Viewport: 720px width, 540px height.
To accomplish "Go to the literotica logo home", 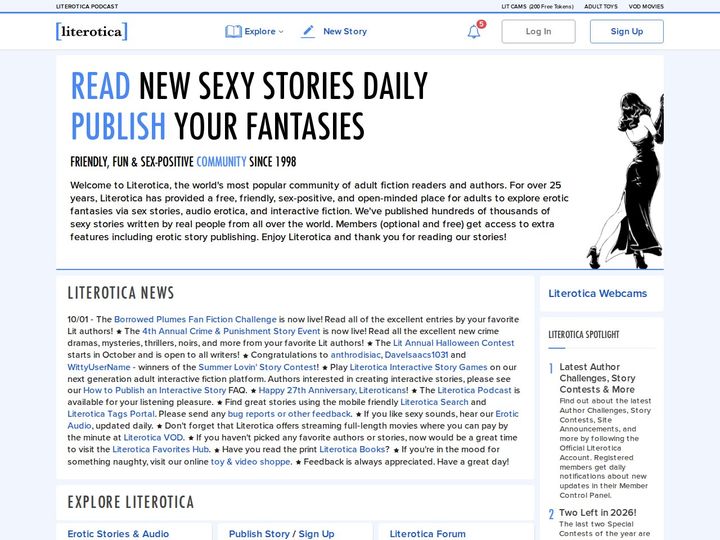I will pyautogui.click(x=91, y=31).
